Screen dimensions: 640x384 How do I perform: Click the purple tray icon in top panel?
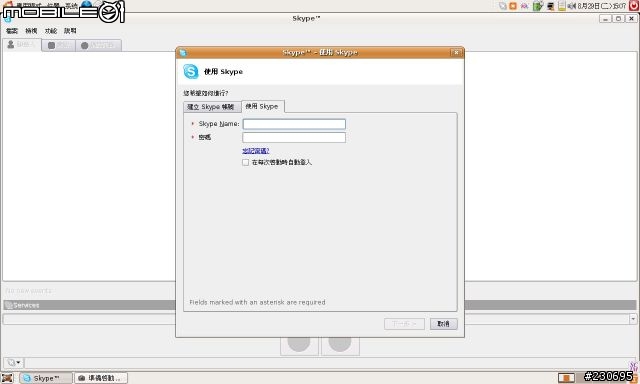pos(524,6)
